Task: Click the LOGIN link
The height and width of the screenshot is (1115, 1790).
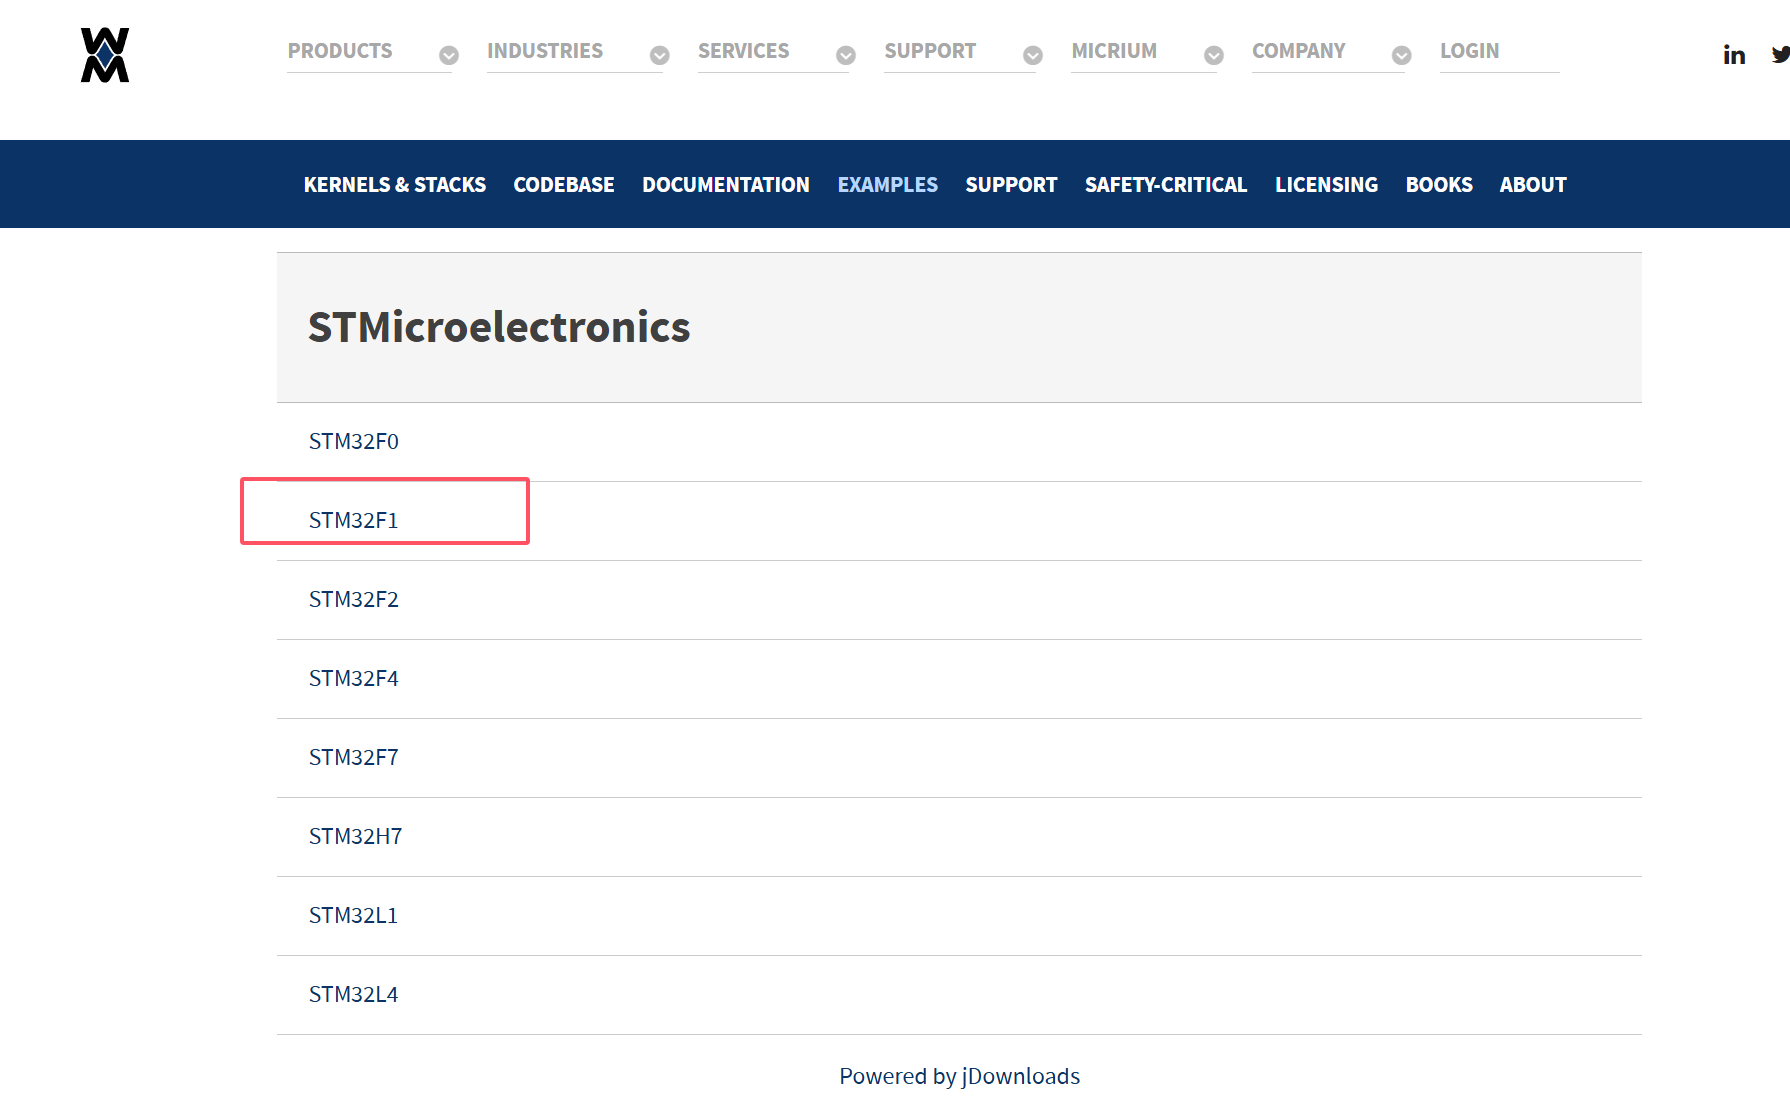Action: tap(1469, 51)
